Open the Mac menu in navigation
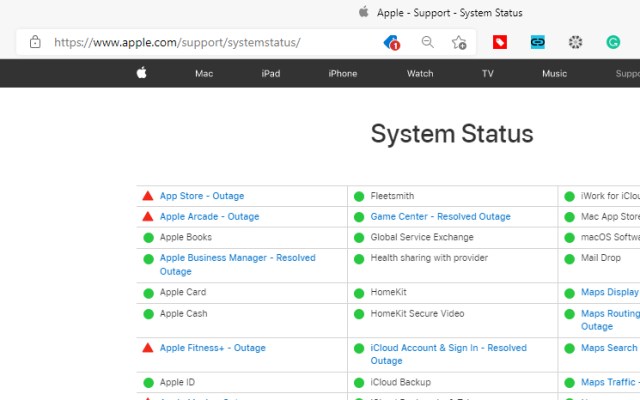The height and width of the screenshot is (400, 640). 204,73
